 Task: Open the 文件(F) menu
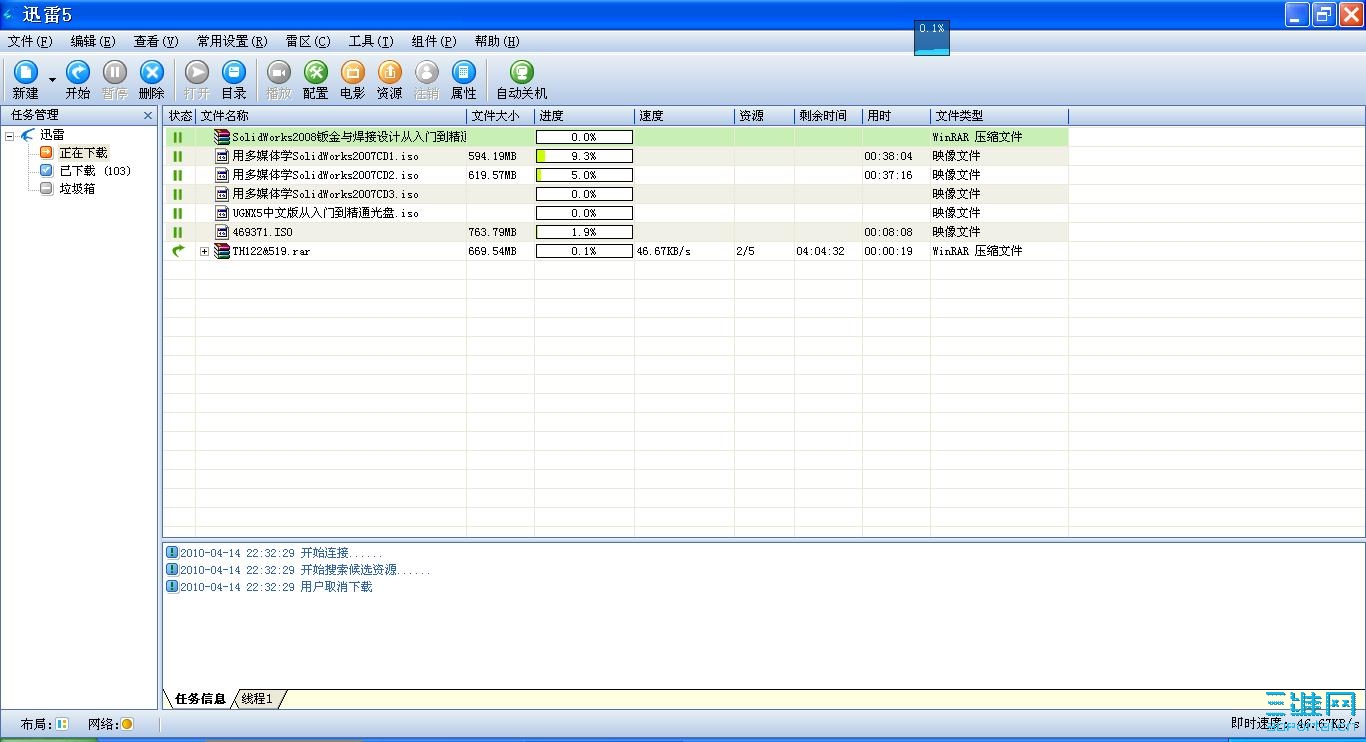click(30, 41)
